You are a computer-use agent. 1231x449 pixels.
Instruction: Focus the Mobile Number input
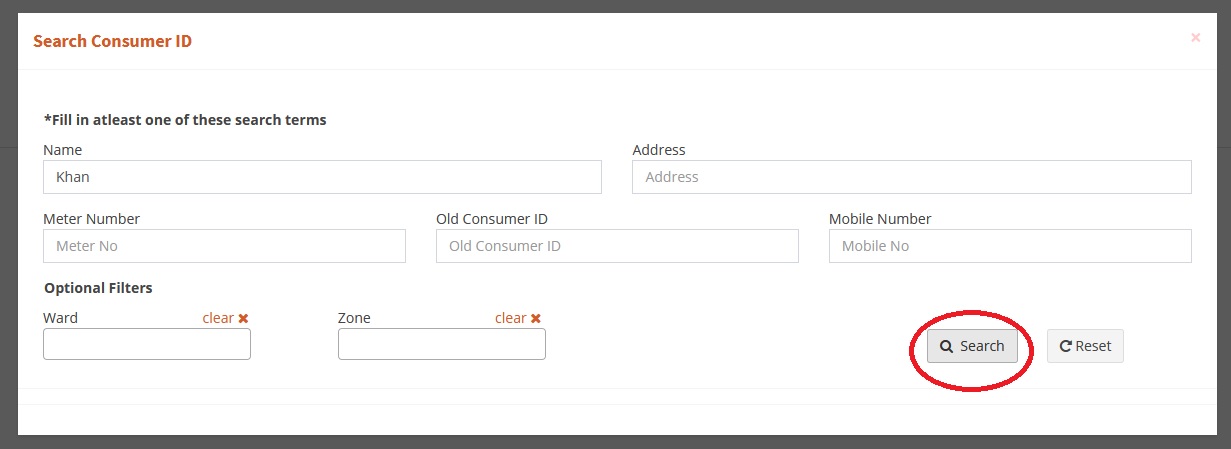click(x=1010, y=246)
